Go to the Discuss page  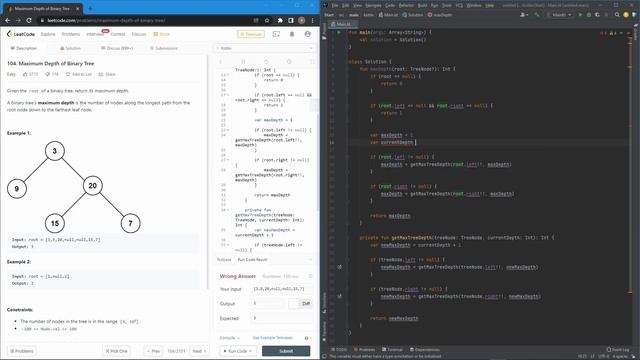point(139,34)
